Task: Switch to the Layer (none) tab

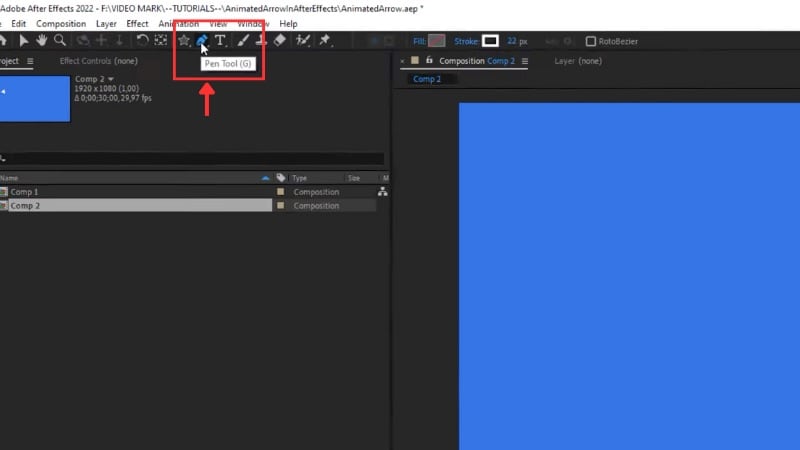Action: click(x=578, y=61)
